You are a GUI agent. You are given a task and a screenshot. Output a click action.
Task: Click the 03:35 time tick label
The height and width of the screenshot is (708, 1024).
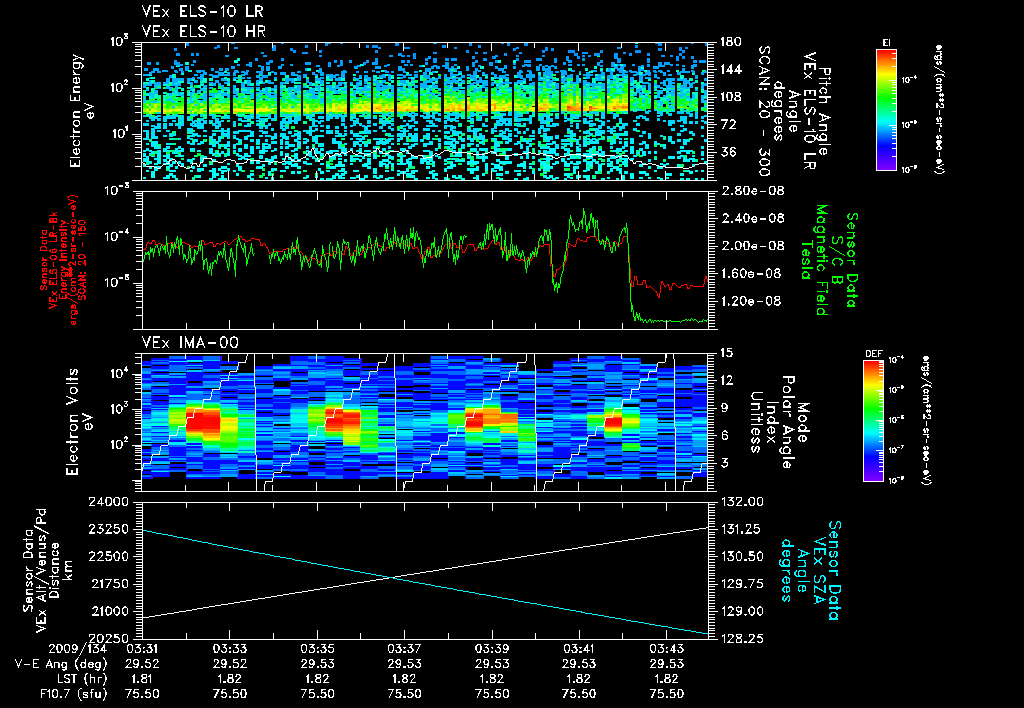(x=317, y=649)
